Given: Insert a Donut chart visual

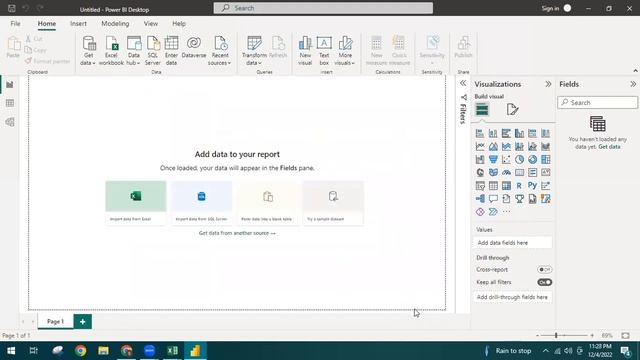Looking at the screenshot, I should pyautogui.click(x=532, y=159).
